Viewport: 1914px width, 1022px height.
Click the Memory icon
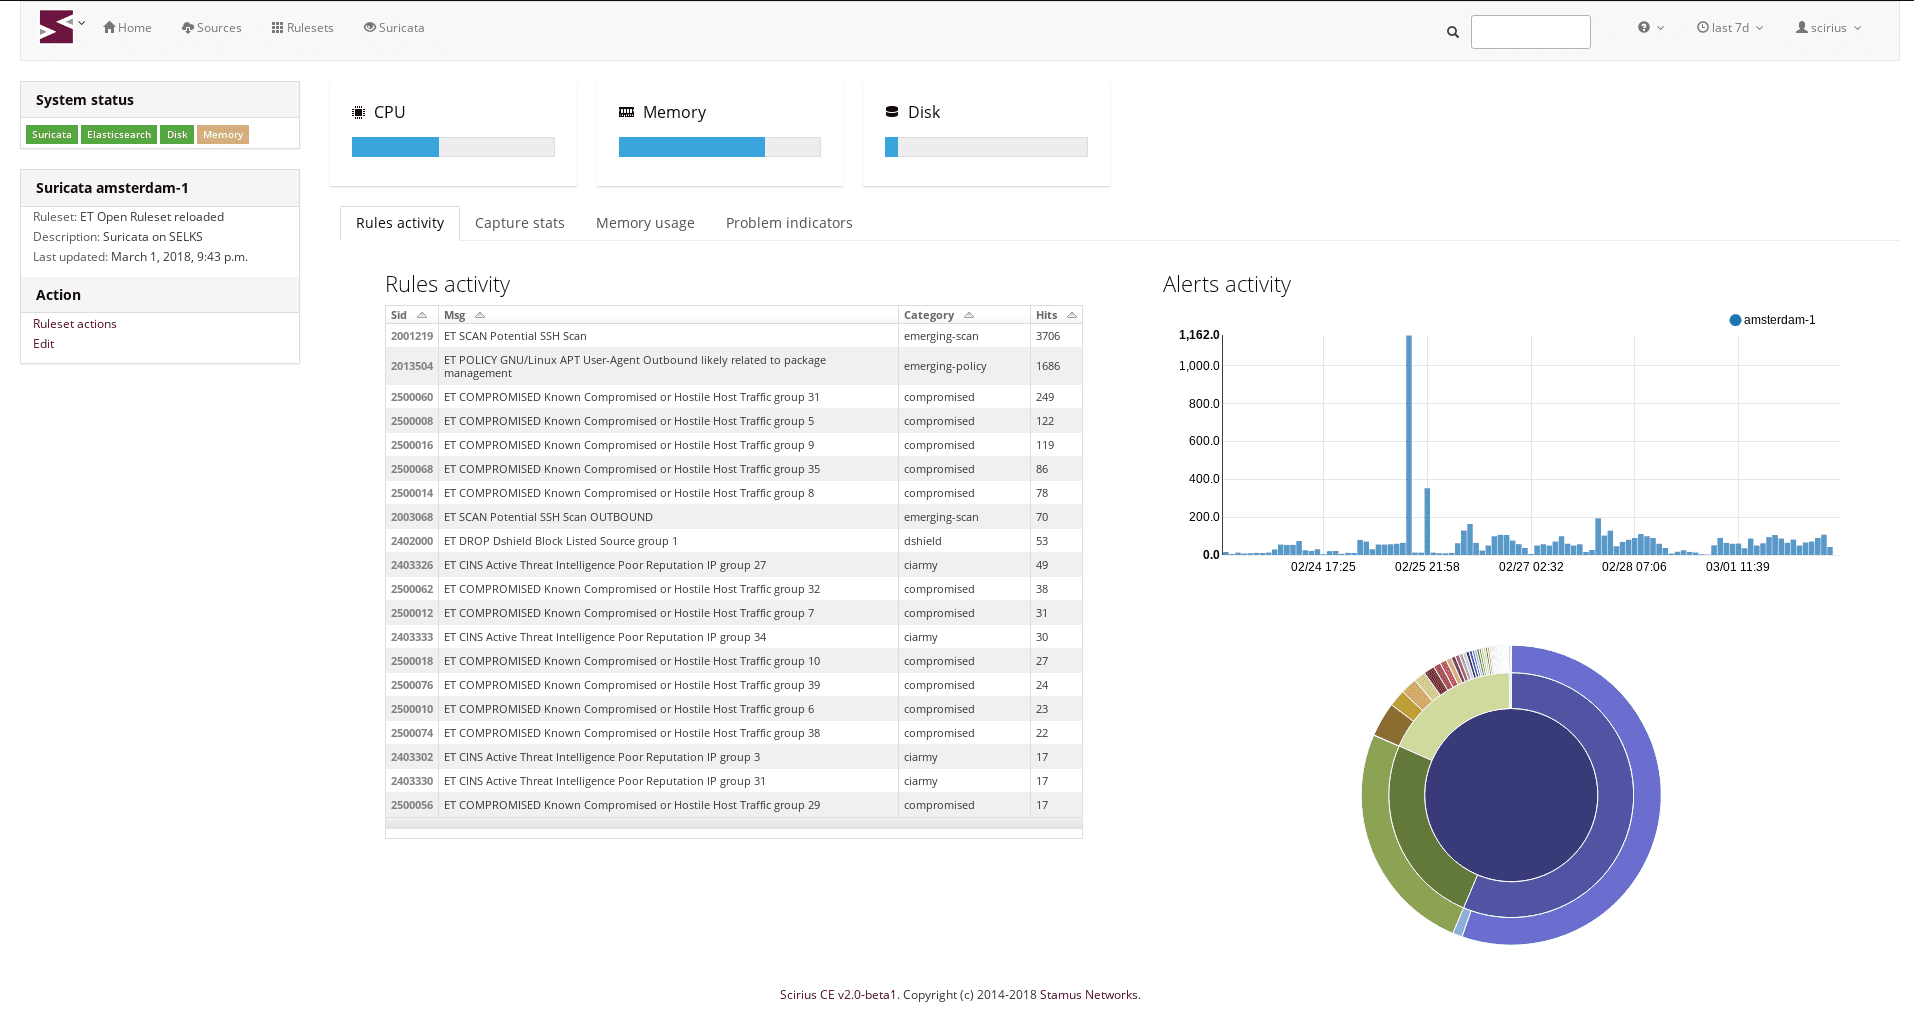click(x=627, y=112)
